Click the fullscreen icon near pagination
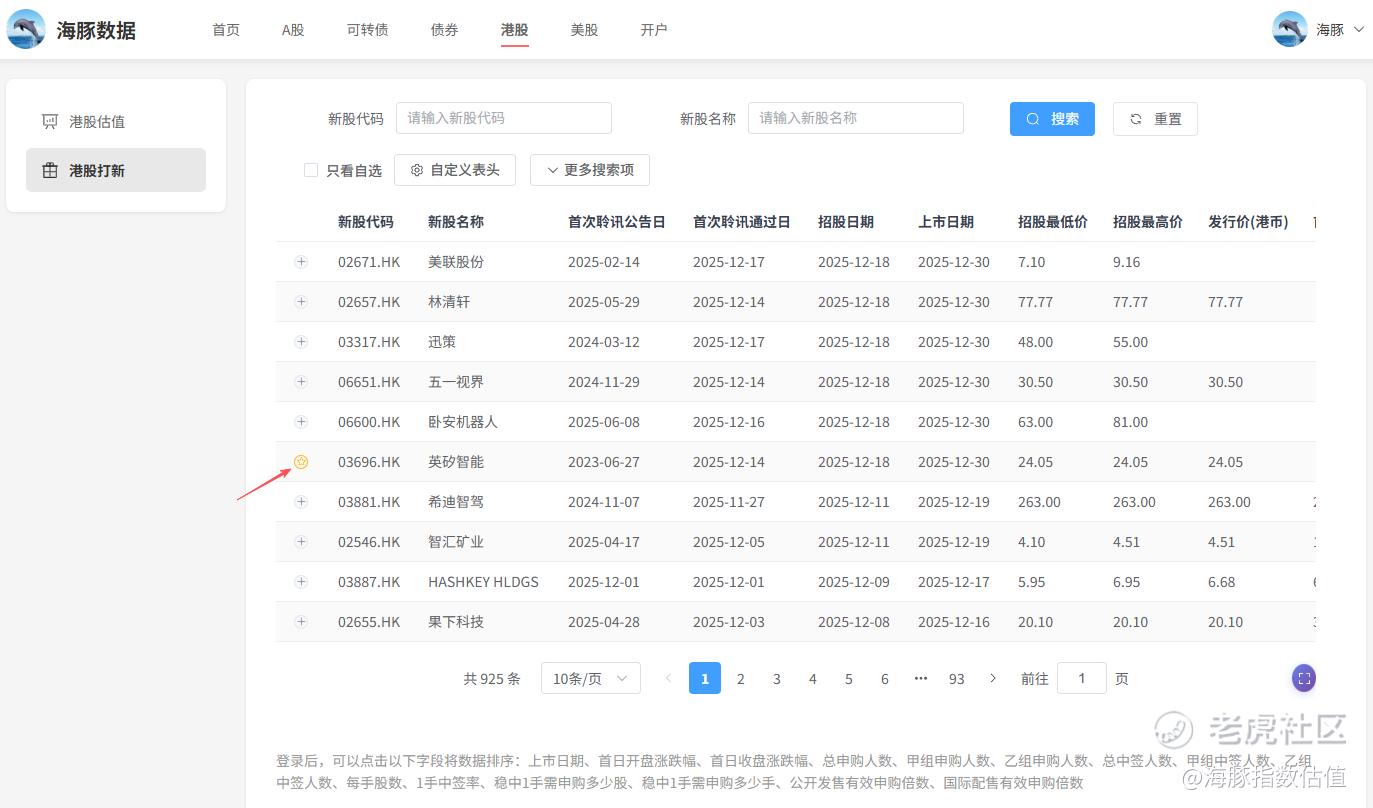Image resolution: width=1373 pixels, height=808 pixels. (1303, 678)
